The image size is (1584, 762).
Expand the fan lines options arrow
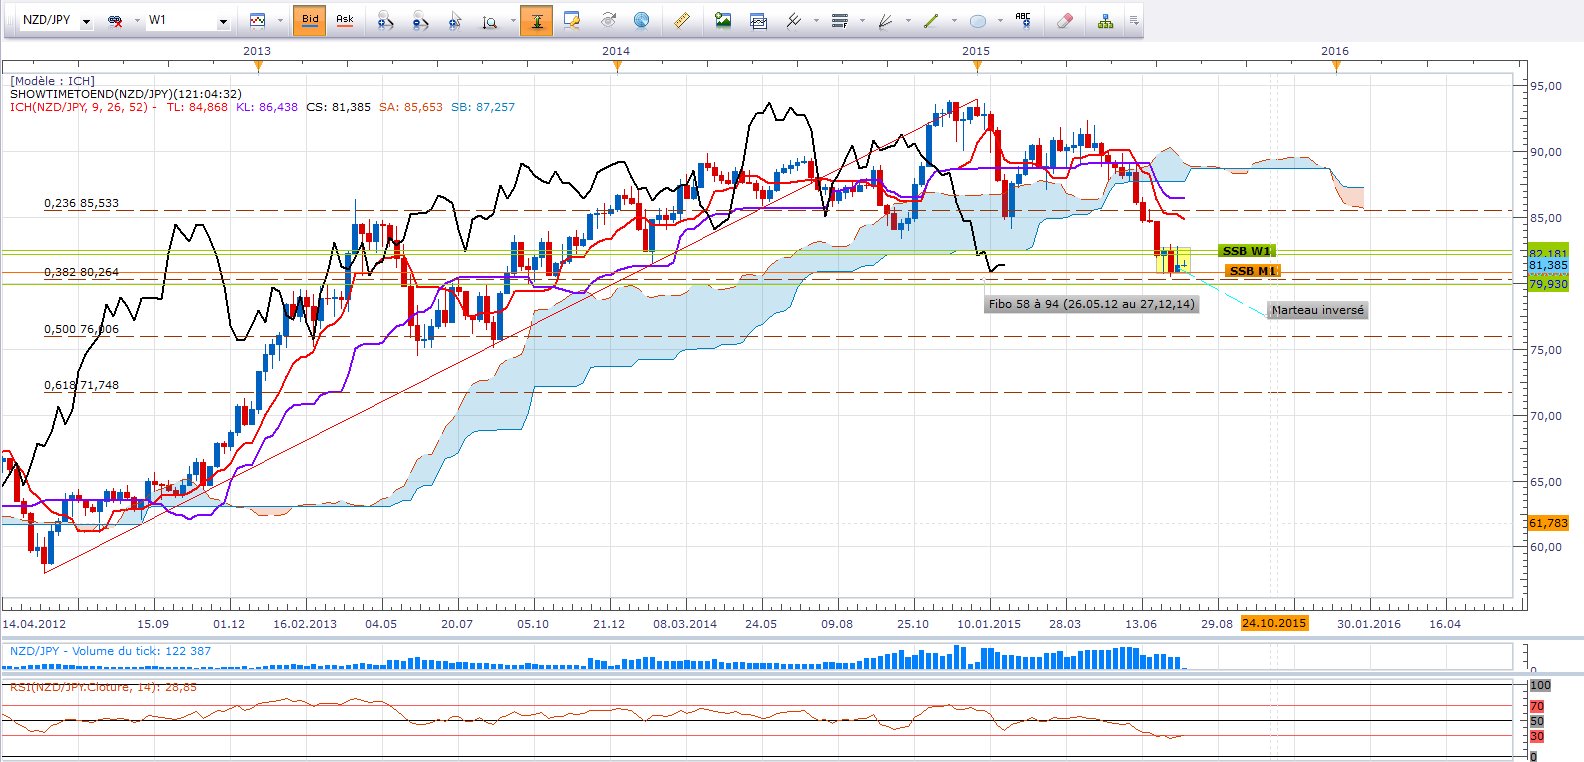908,20
